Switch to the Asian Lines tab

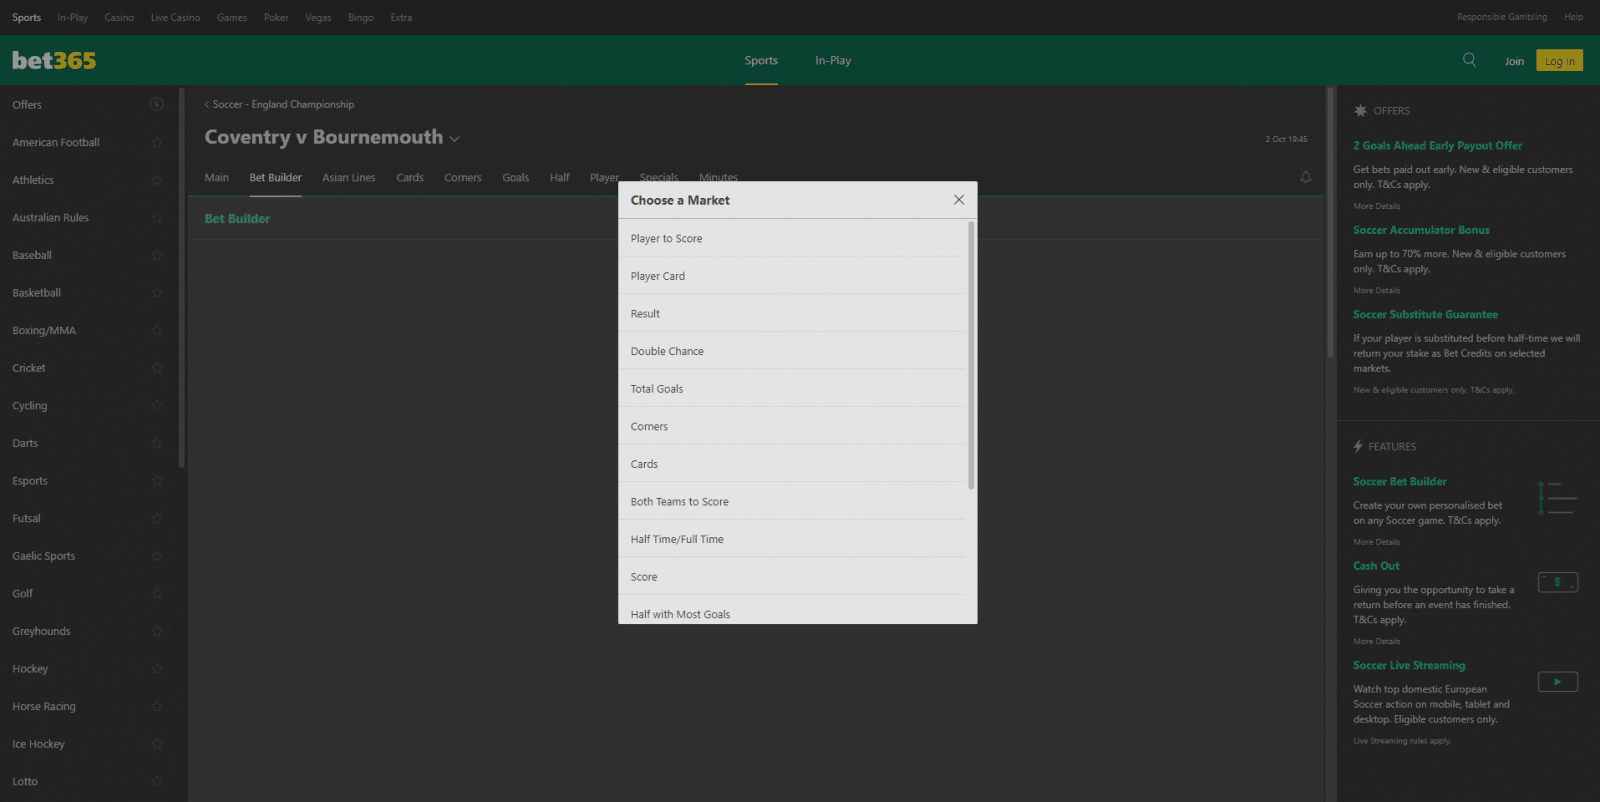pos(348,178)
